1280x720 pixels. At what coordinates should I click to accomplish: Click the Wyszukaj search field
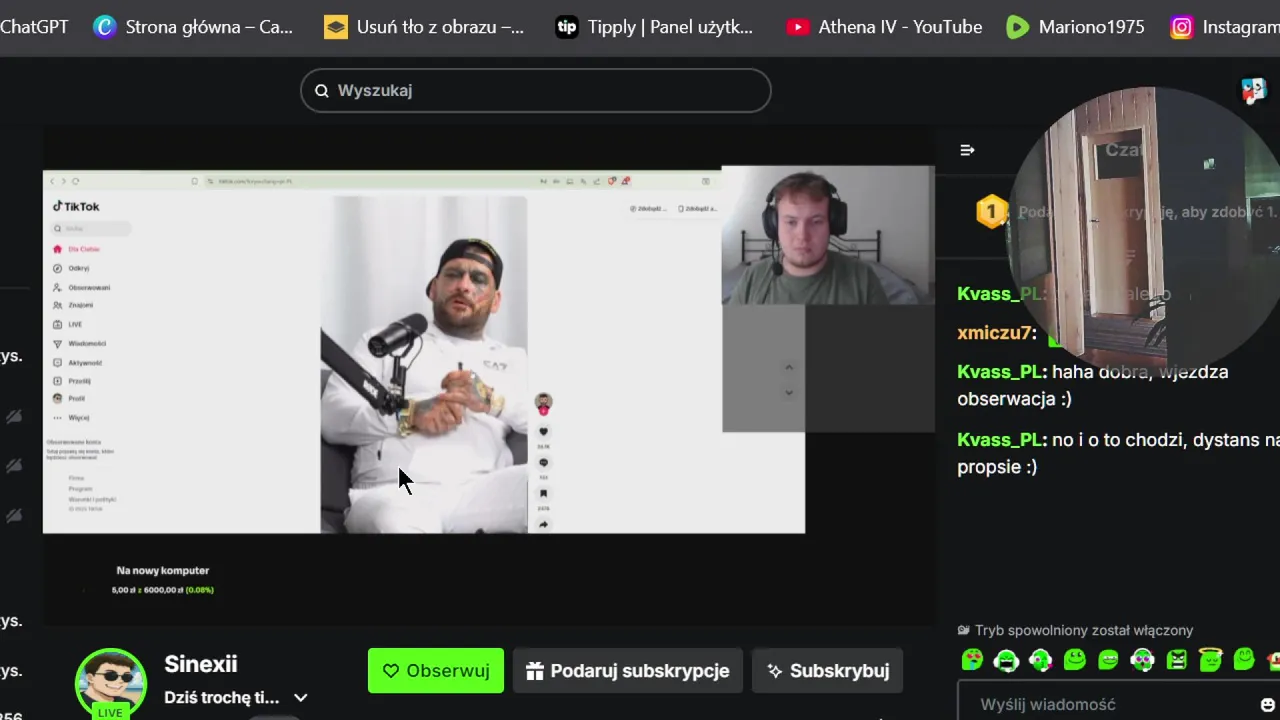click(x=535, y=90)
